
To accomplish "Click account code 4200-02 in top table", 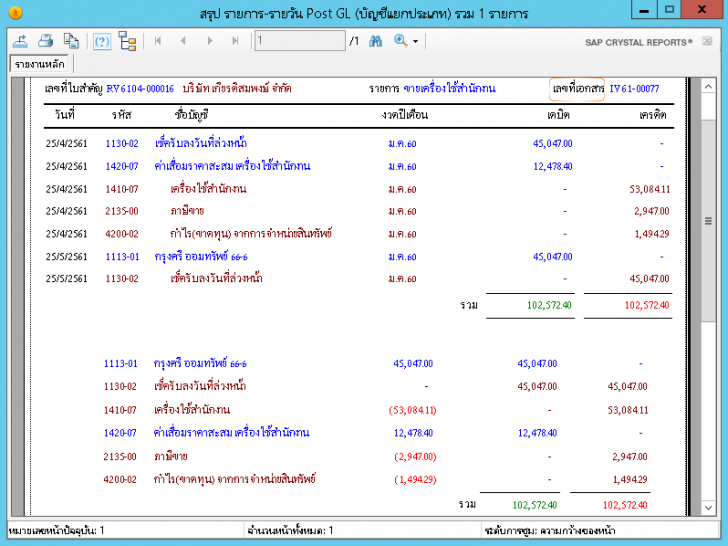I will (122, 234).
